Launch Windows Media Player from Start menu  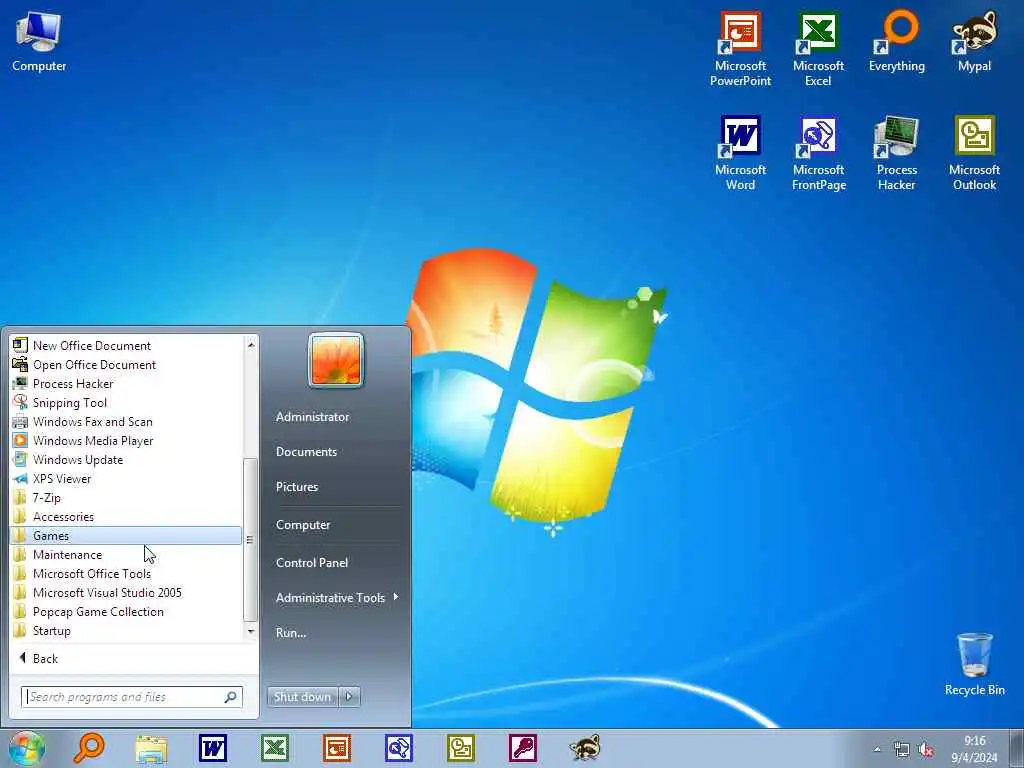tap(126, 440)
